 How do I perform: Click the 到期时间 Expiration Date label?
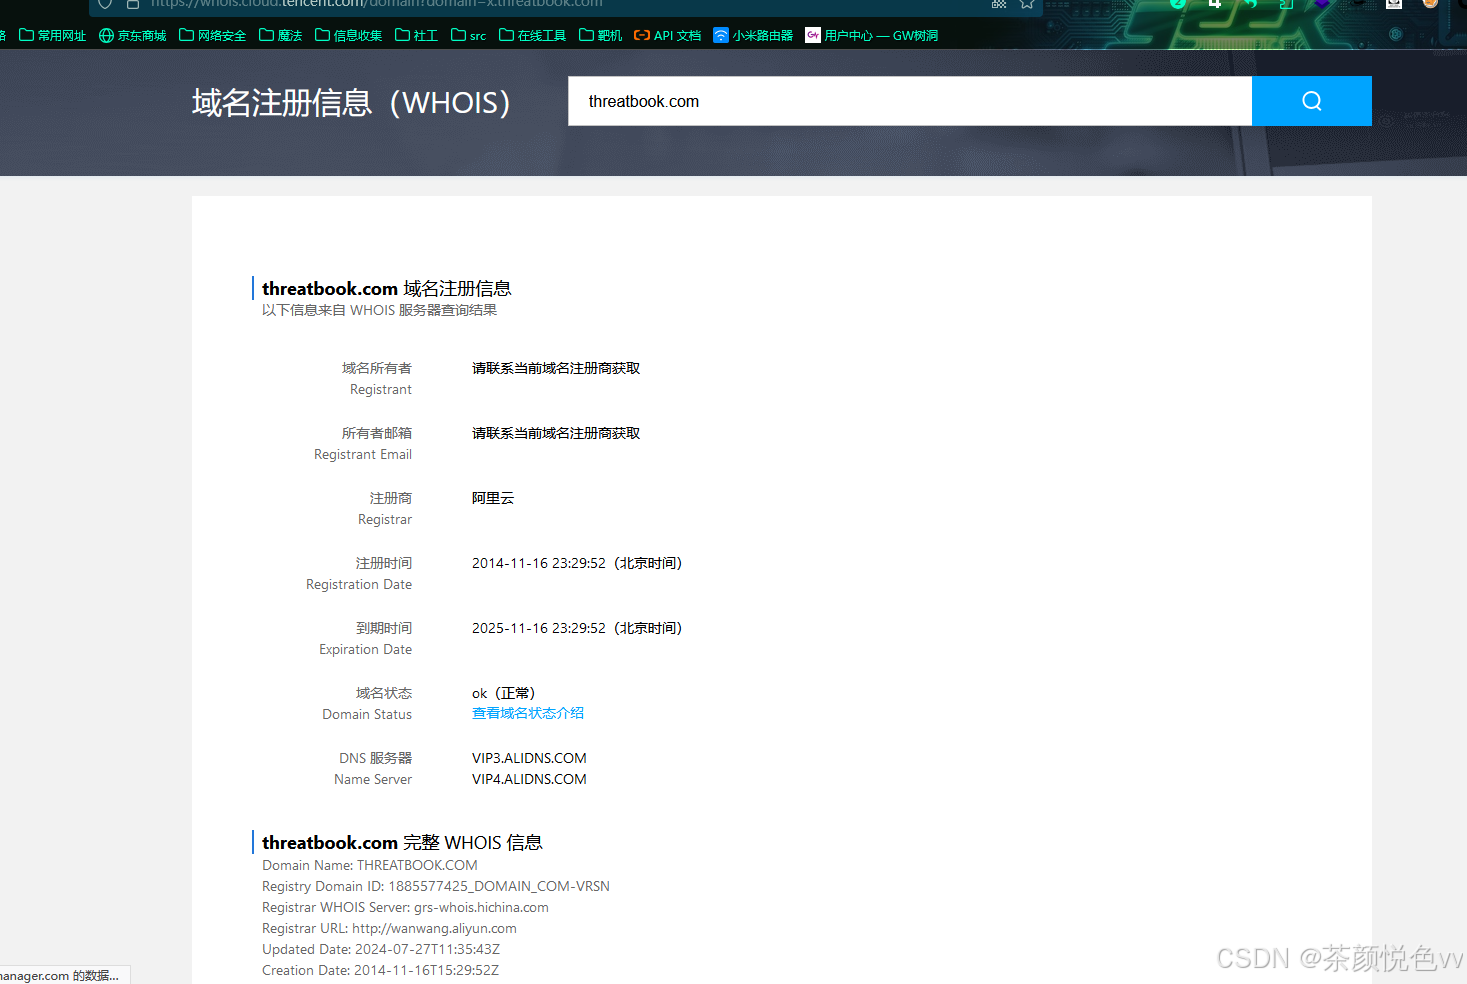366,638
